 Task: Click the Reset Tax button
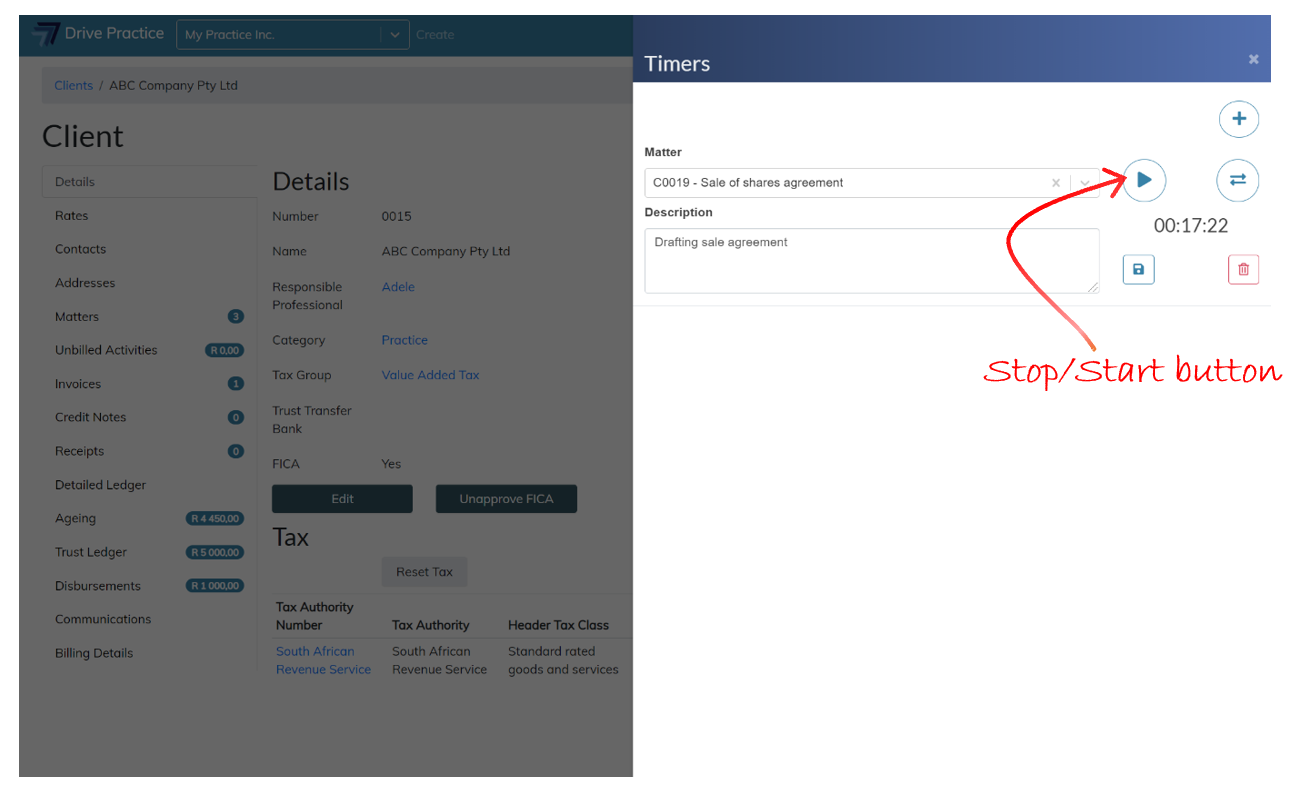(x=424, y=572)
